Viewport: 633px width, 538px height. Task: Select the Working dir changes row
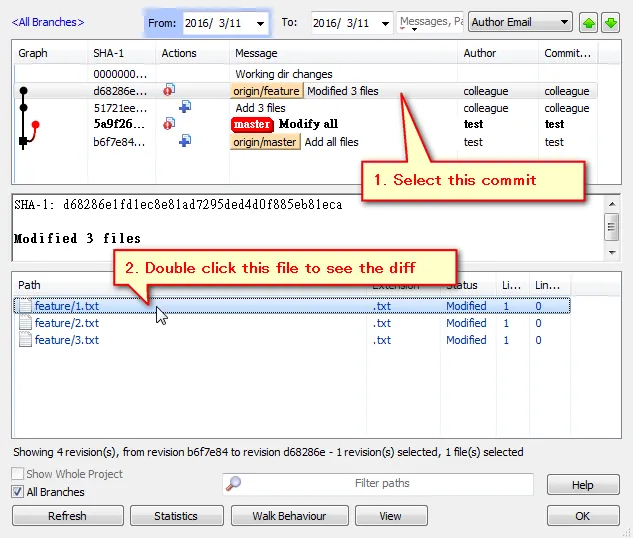point(306,74)
